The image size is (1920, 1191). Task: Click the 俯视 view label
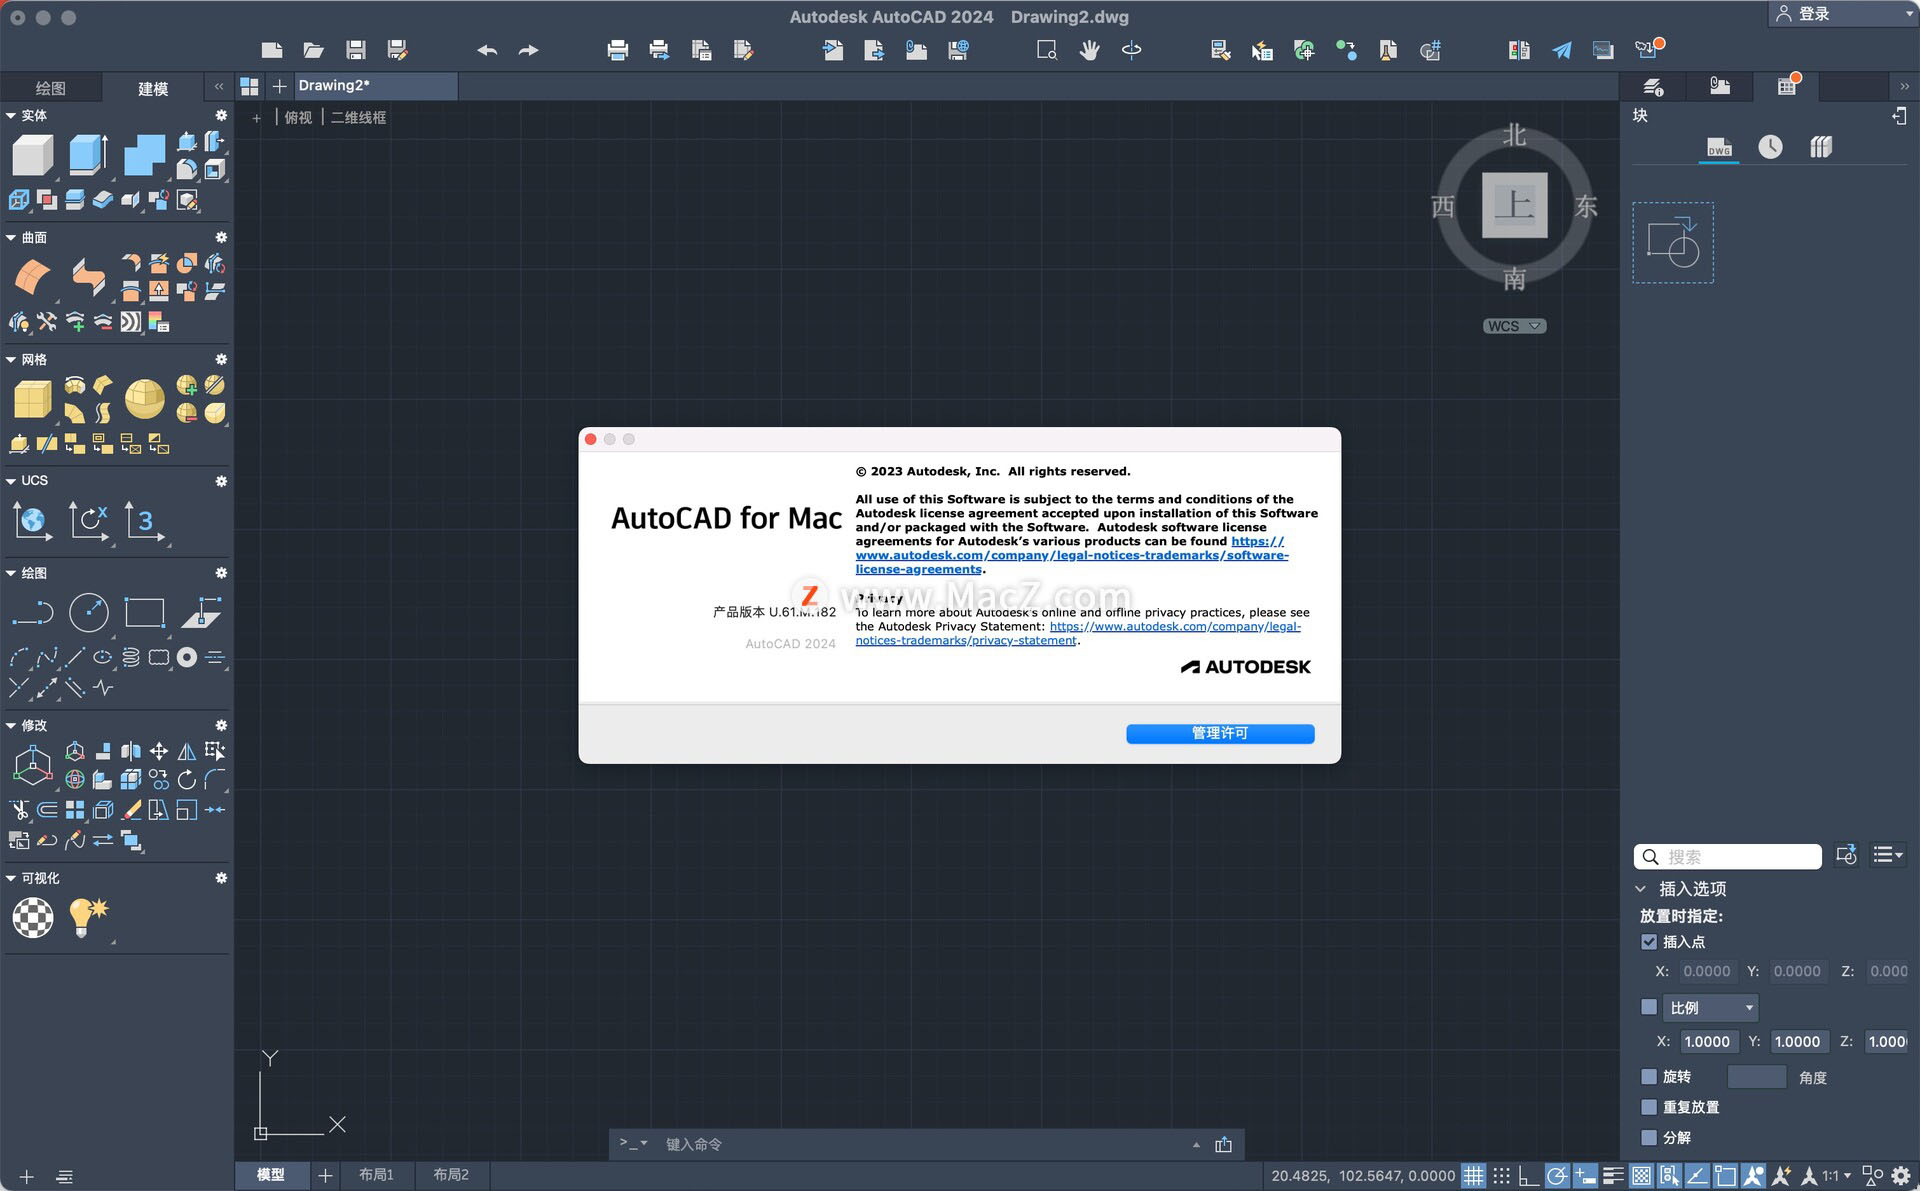point(298,118)
